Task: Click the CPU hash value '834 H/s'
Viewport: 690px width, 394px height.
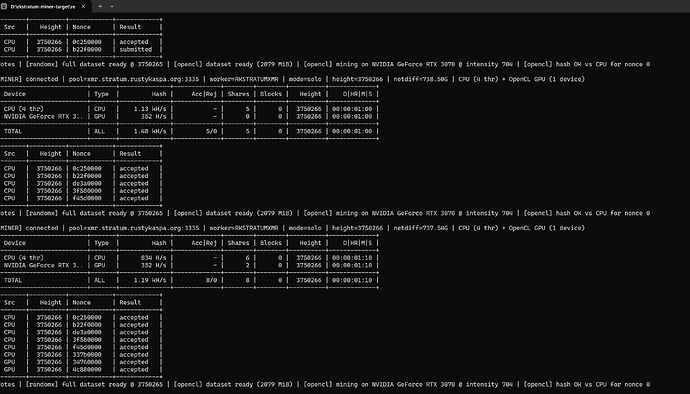Action: coord(154,258)
